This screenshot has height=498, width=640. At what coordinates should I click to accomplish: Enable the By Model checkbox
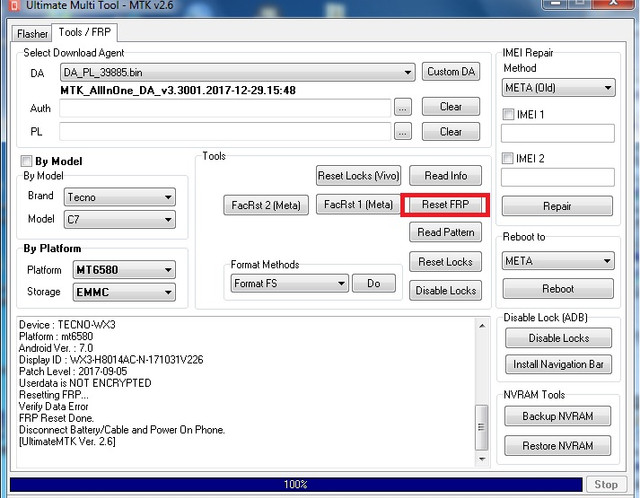(x=26, y=161)
